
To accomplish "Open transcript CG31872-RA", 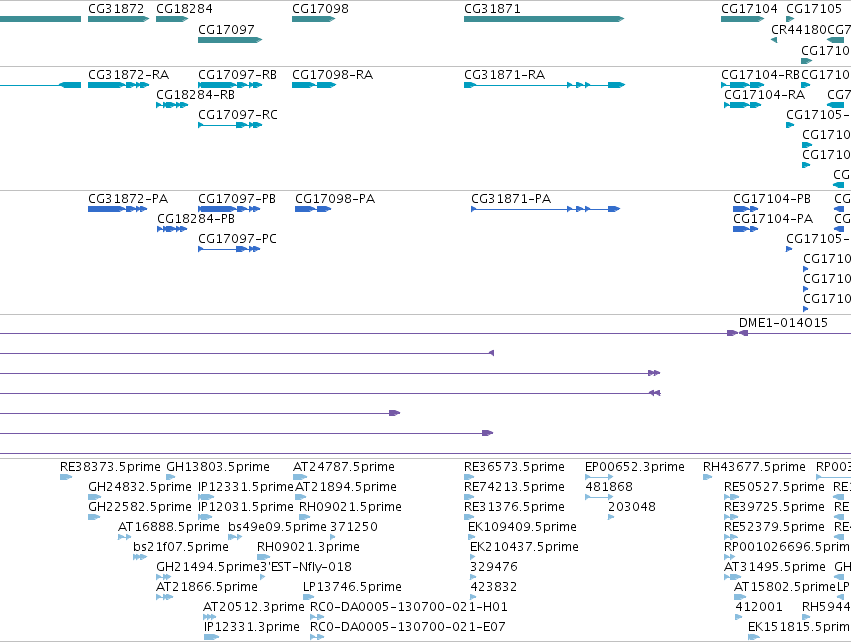I will point(118,85).
